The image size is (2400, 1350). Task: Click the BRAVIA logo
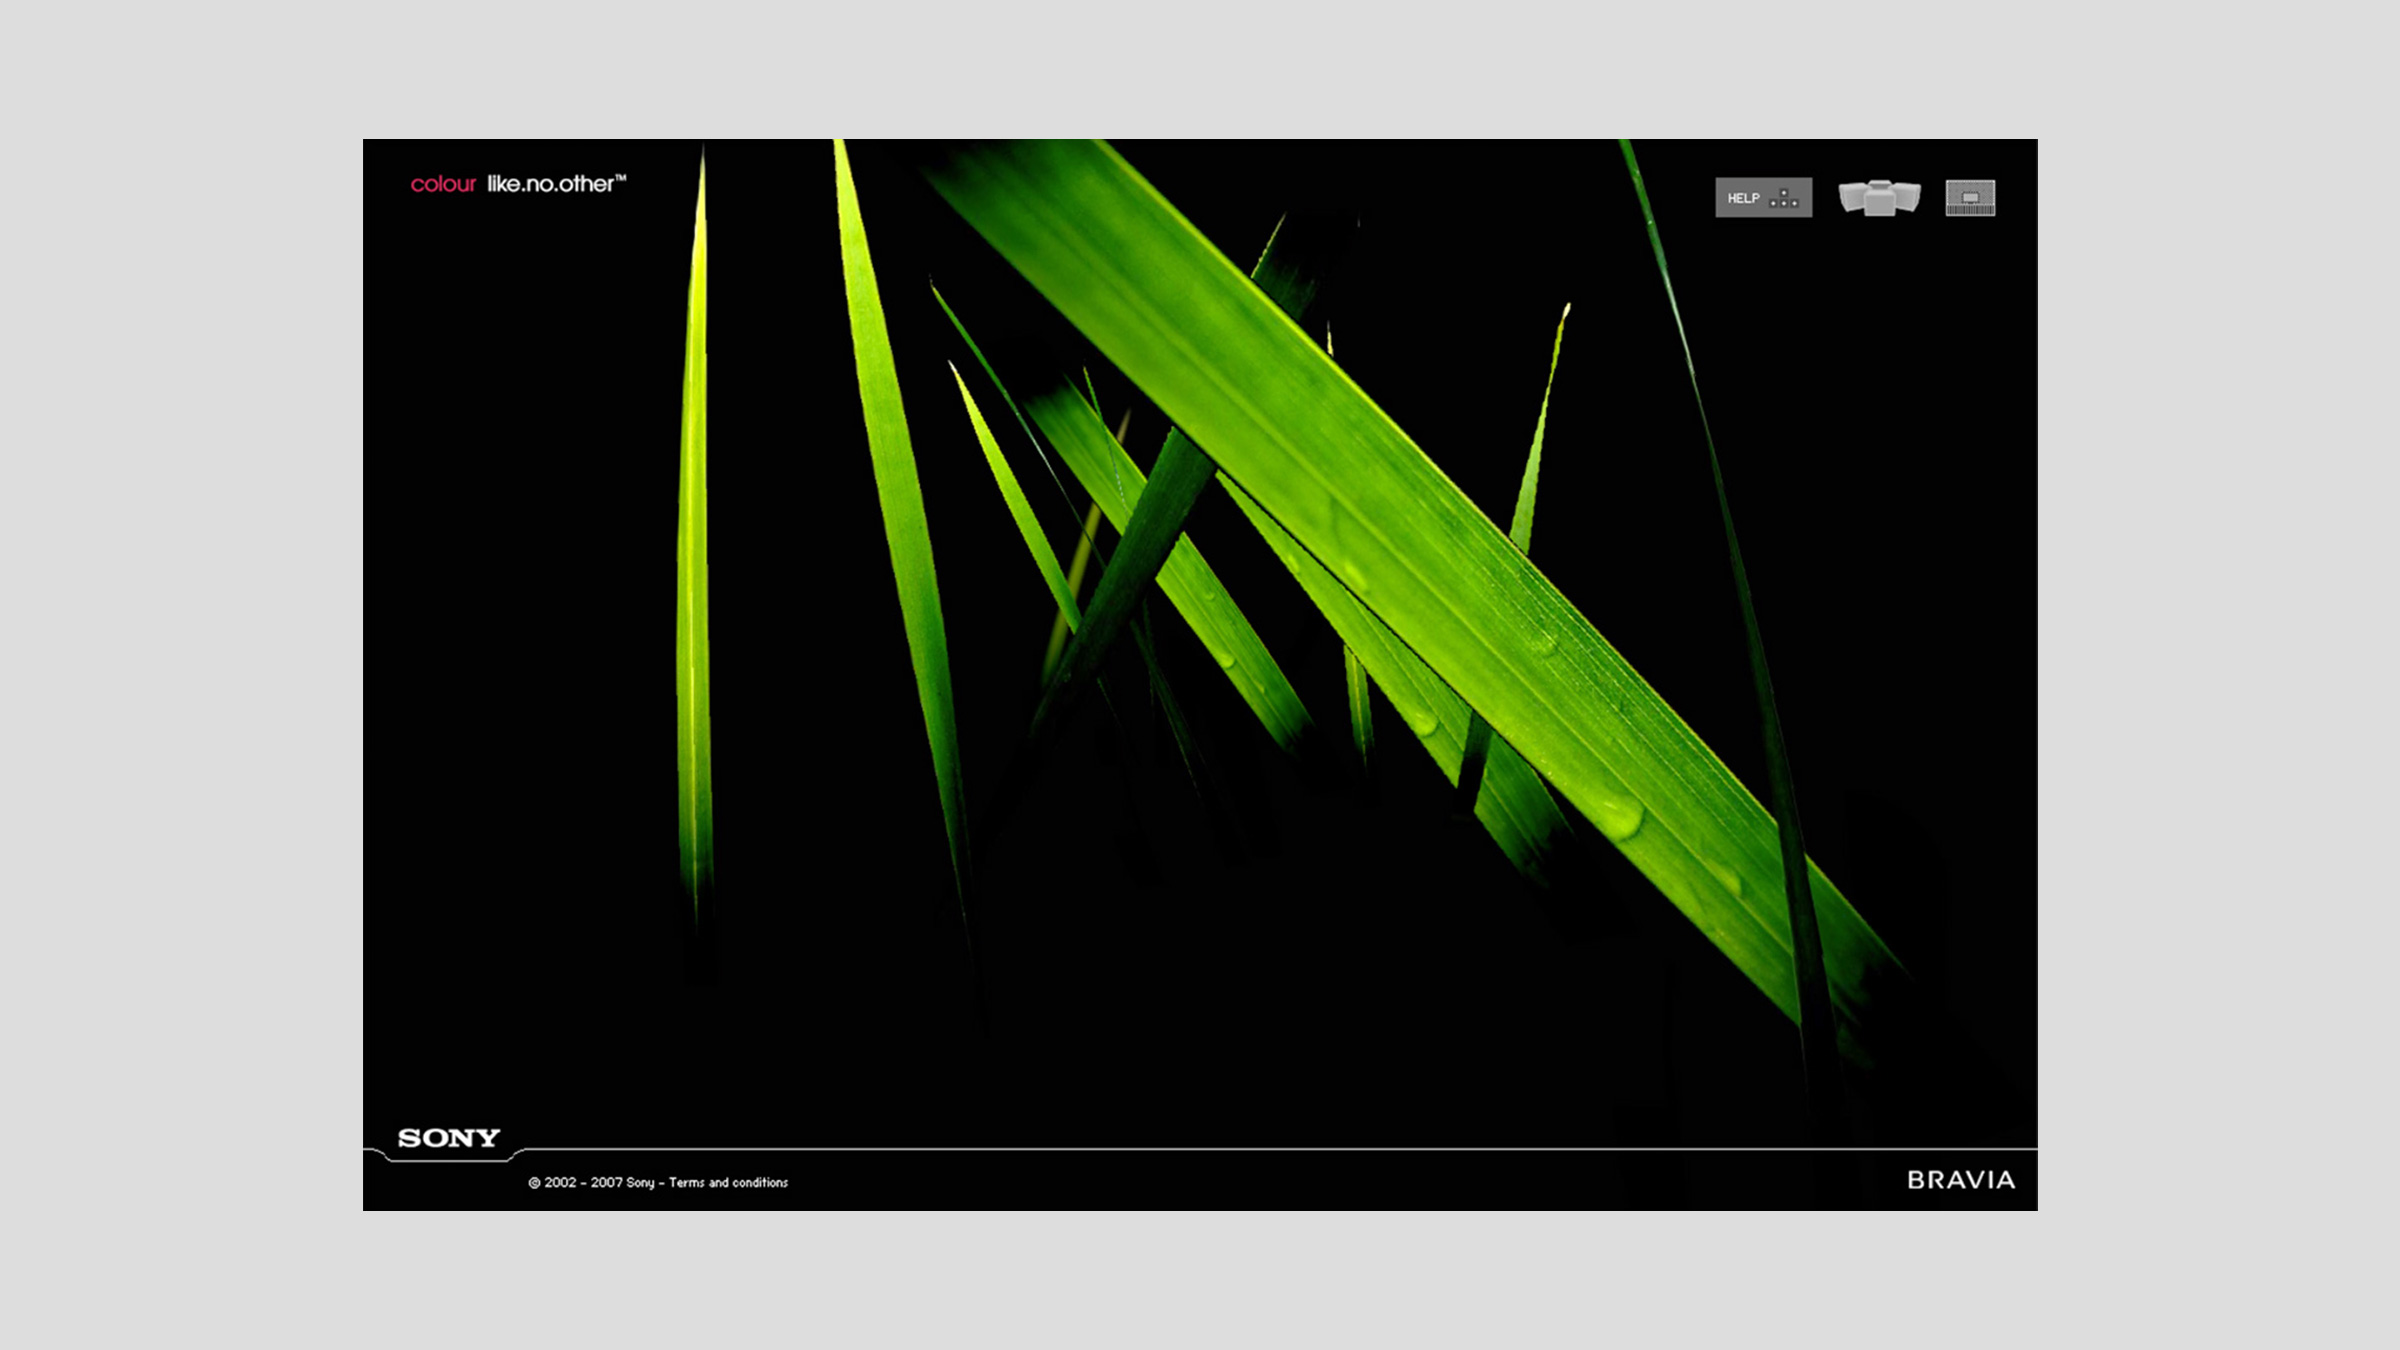(1960, 1180)
